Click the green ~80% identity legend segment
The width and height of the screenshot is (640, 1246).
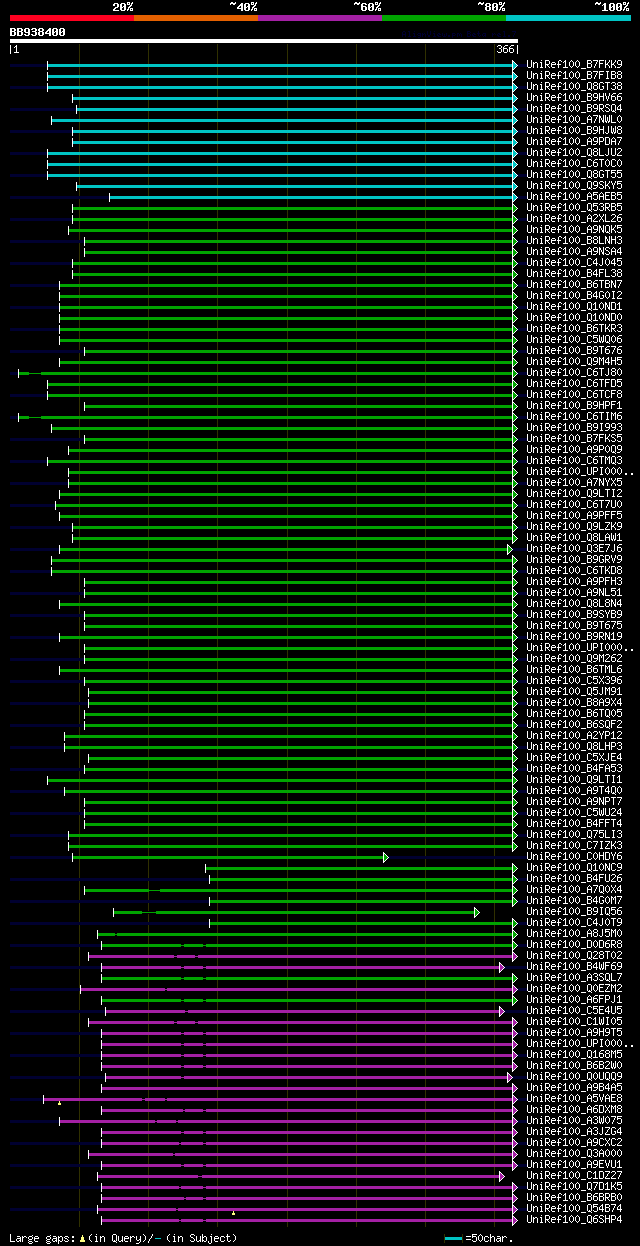(x=443, y=18)
